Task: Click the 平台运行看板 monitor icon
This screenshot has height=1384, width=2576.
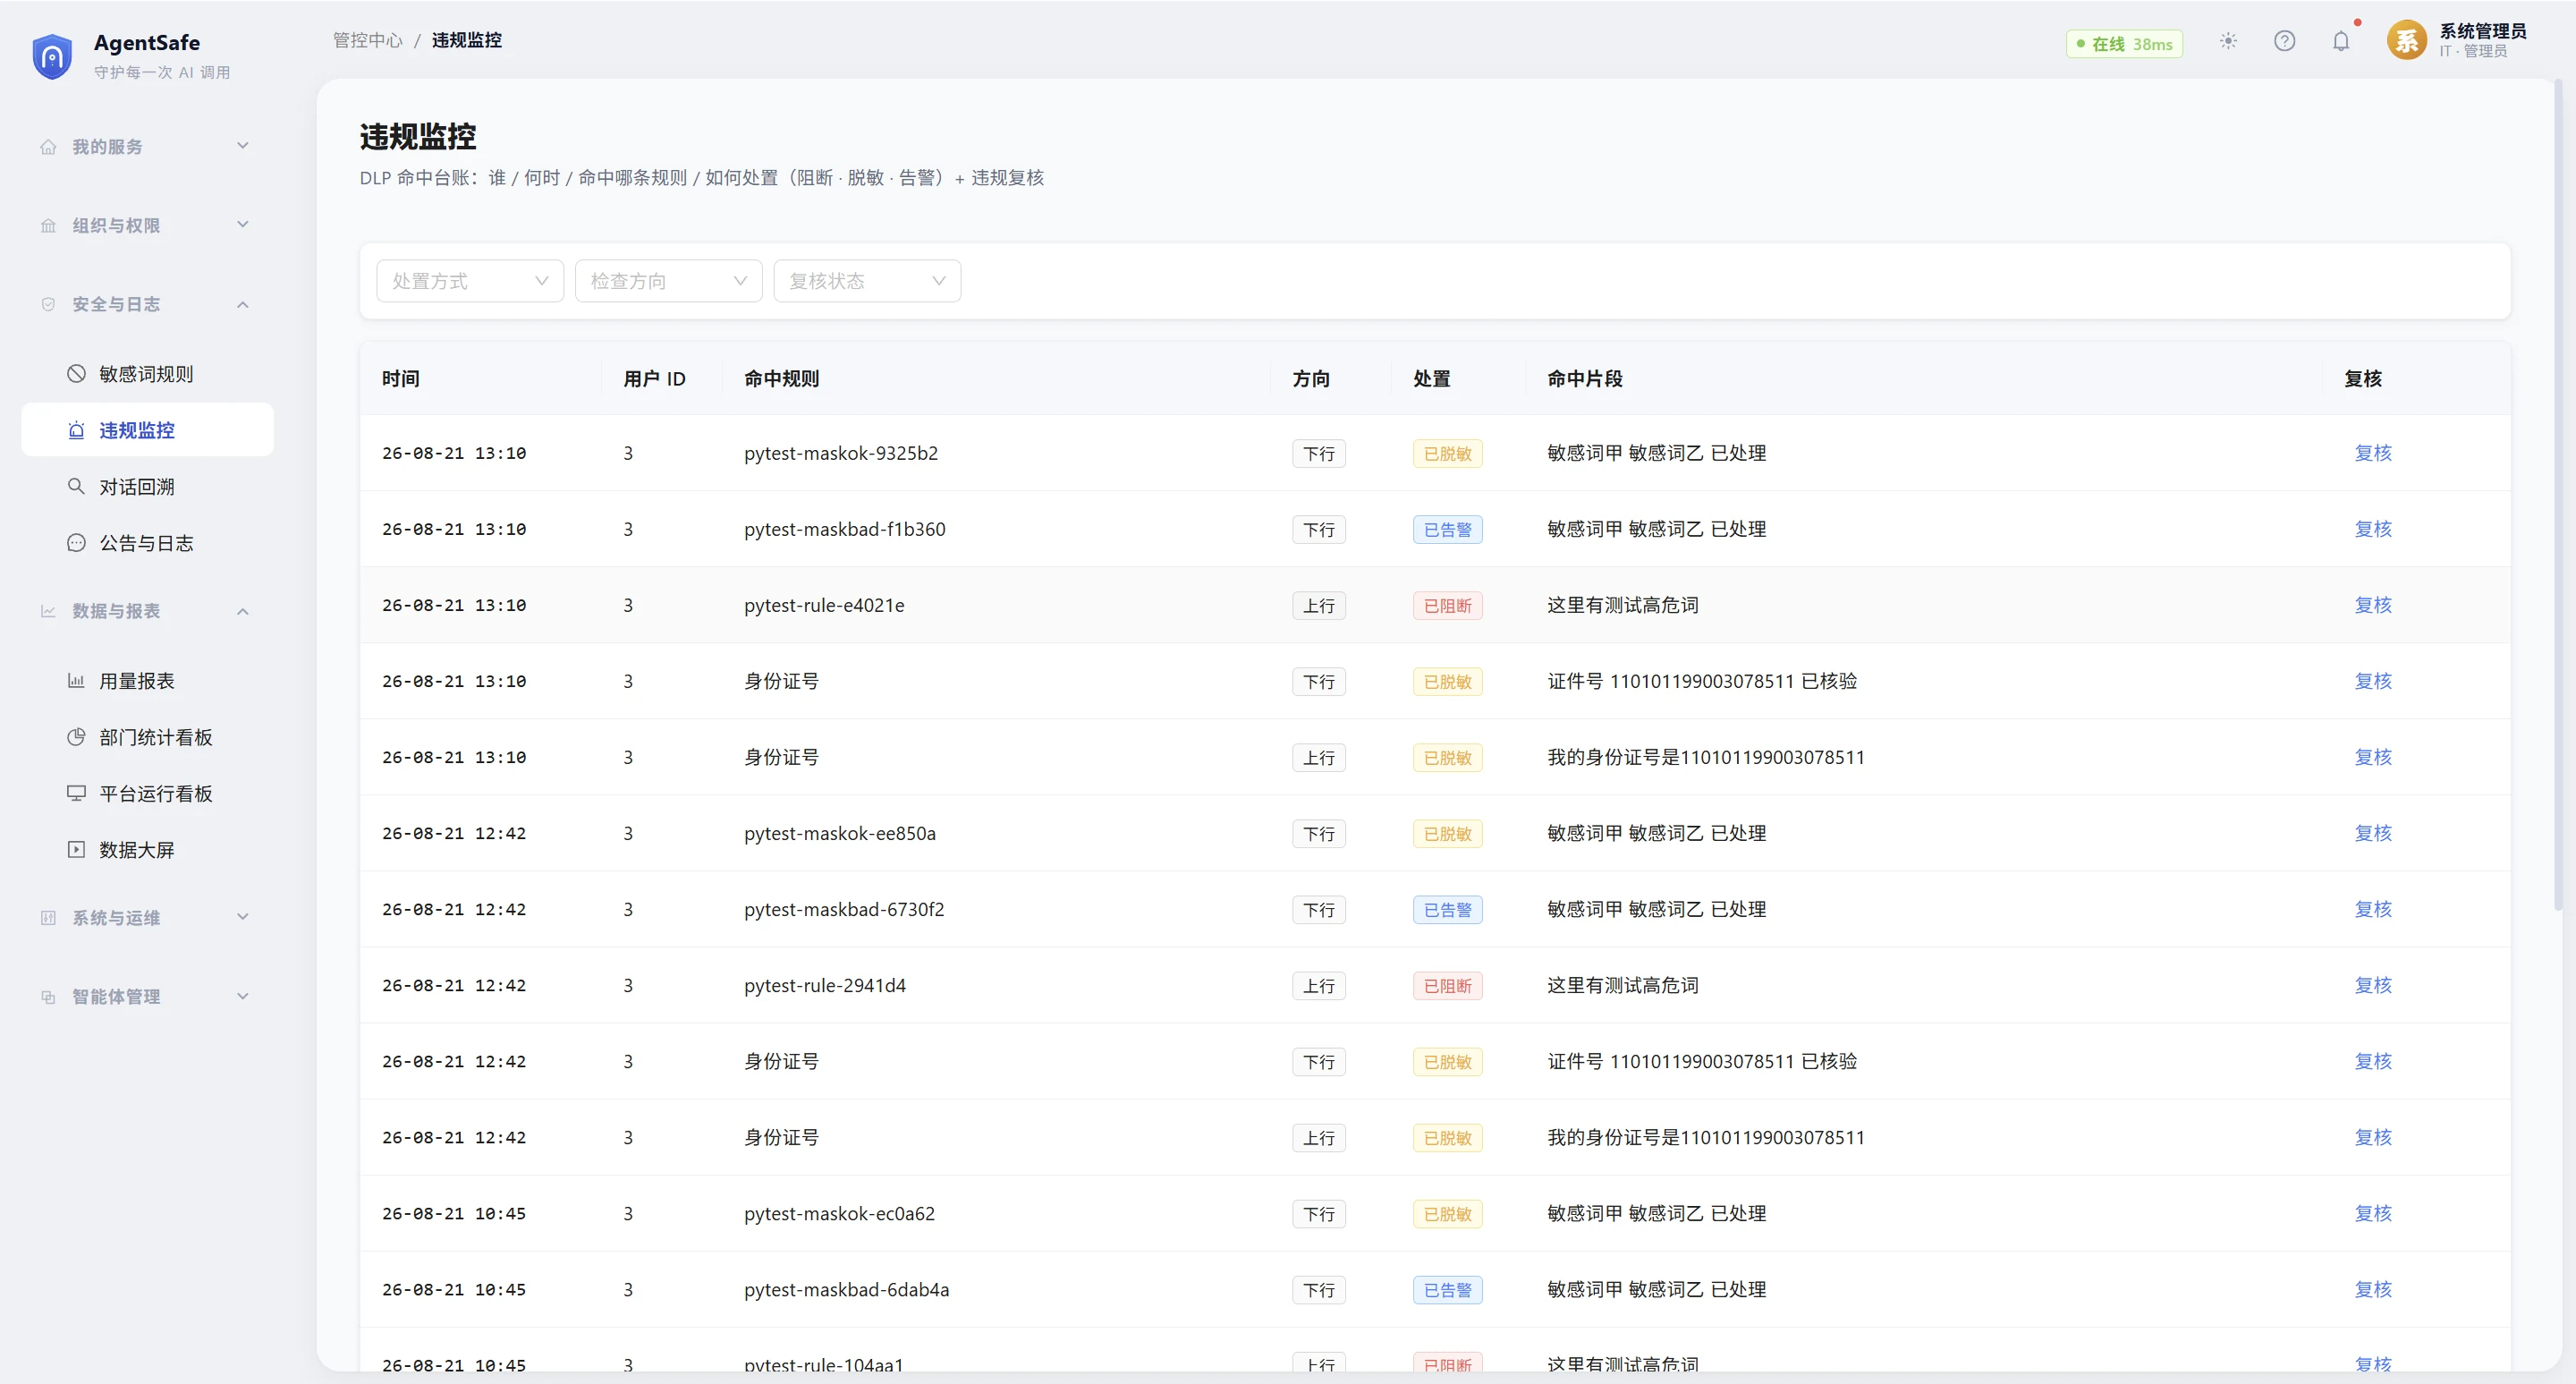Action: (76, 793)
